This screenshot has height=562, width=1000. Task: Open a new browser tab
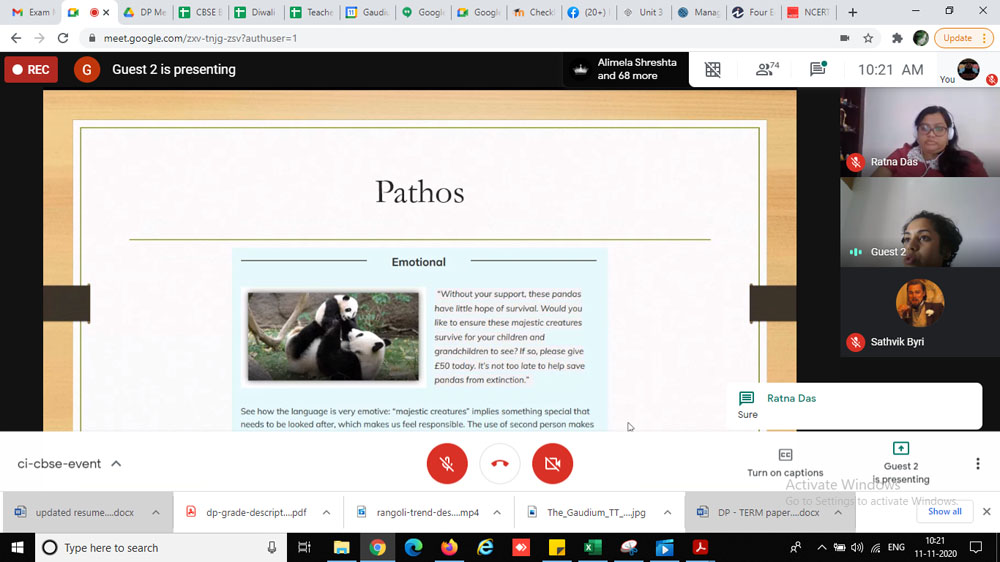click(x=853, y=12)
